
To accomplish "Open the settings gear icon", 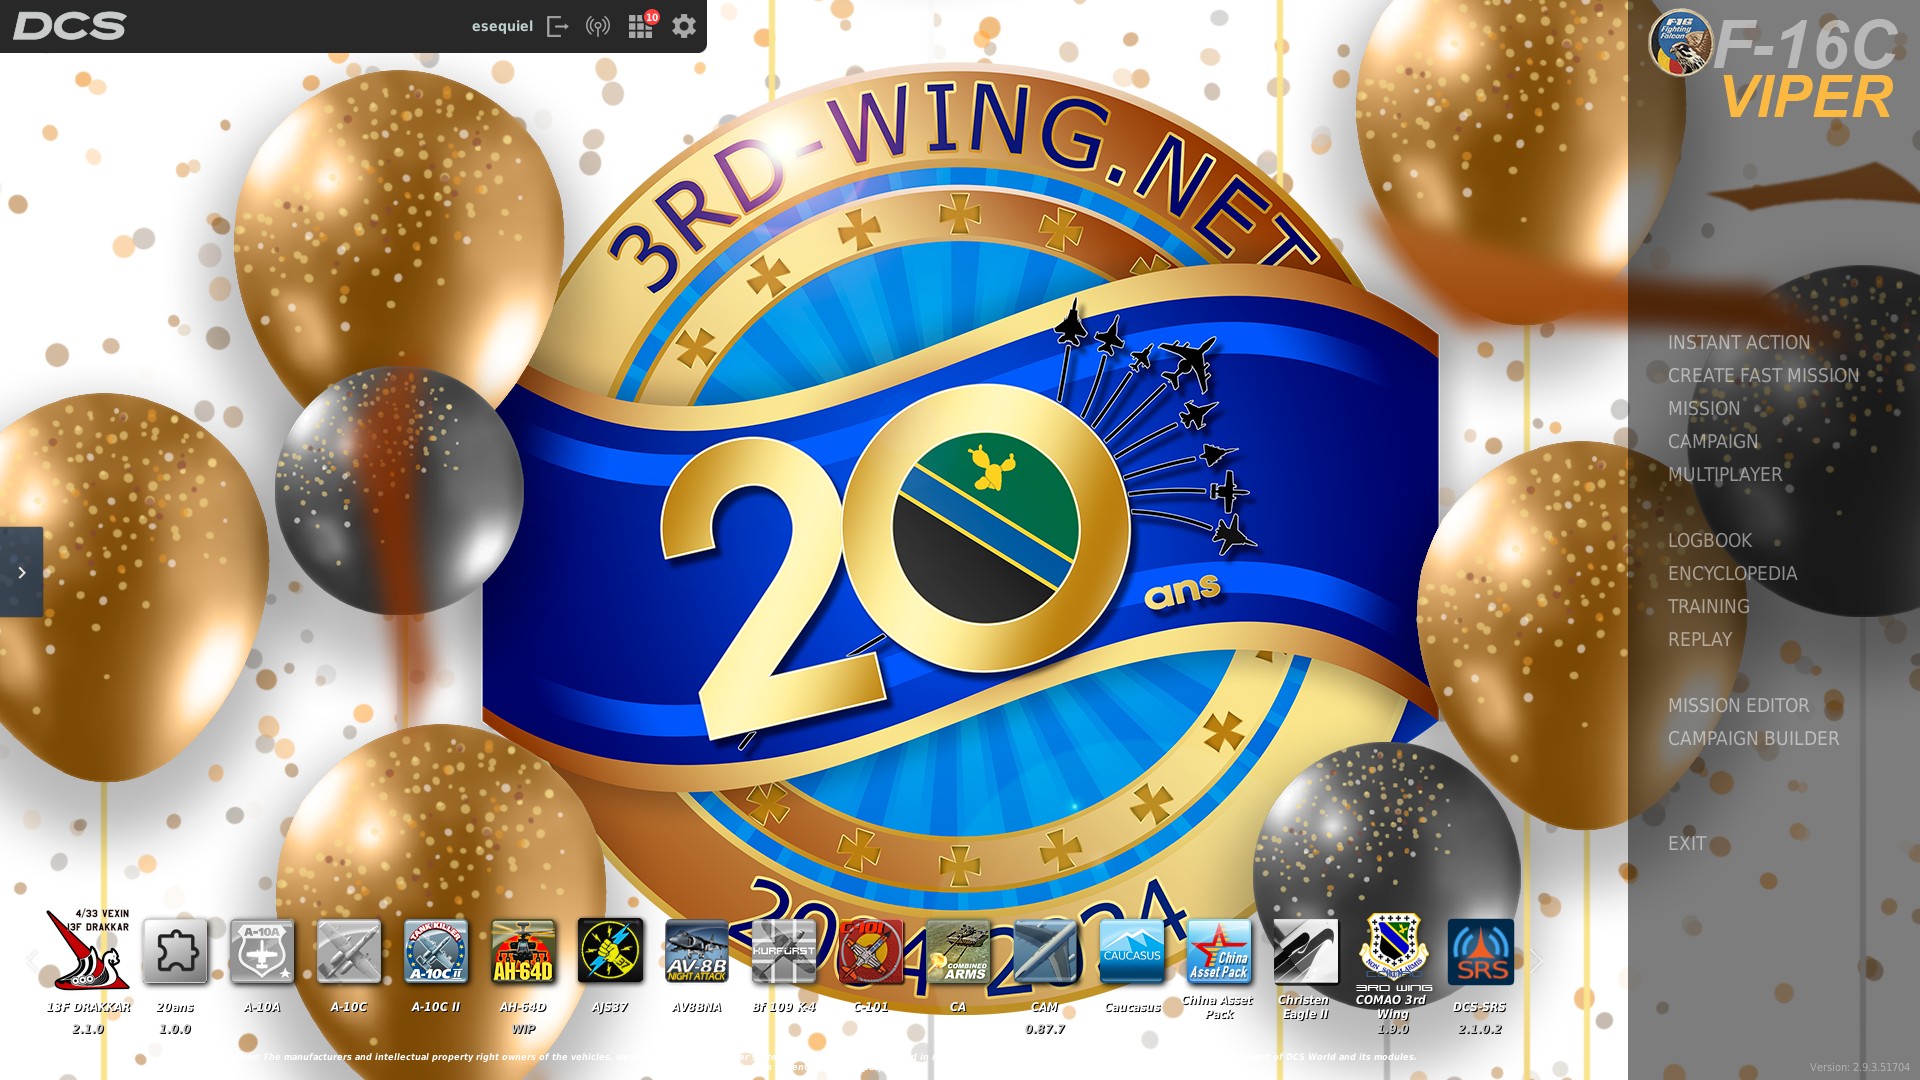I will (683, 27).
